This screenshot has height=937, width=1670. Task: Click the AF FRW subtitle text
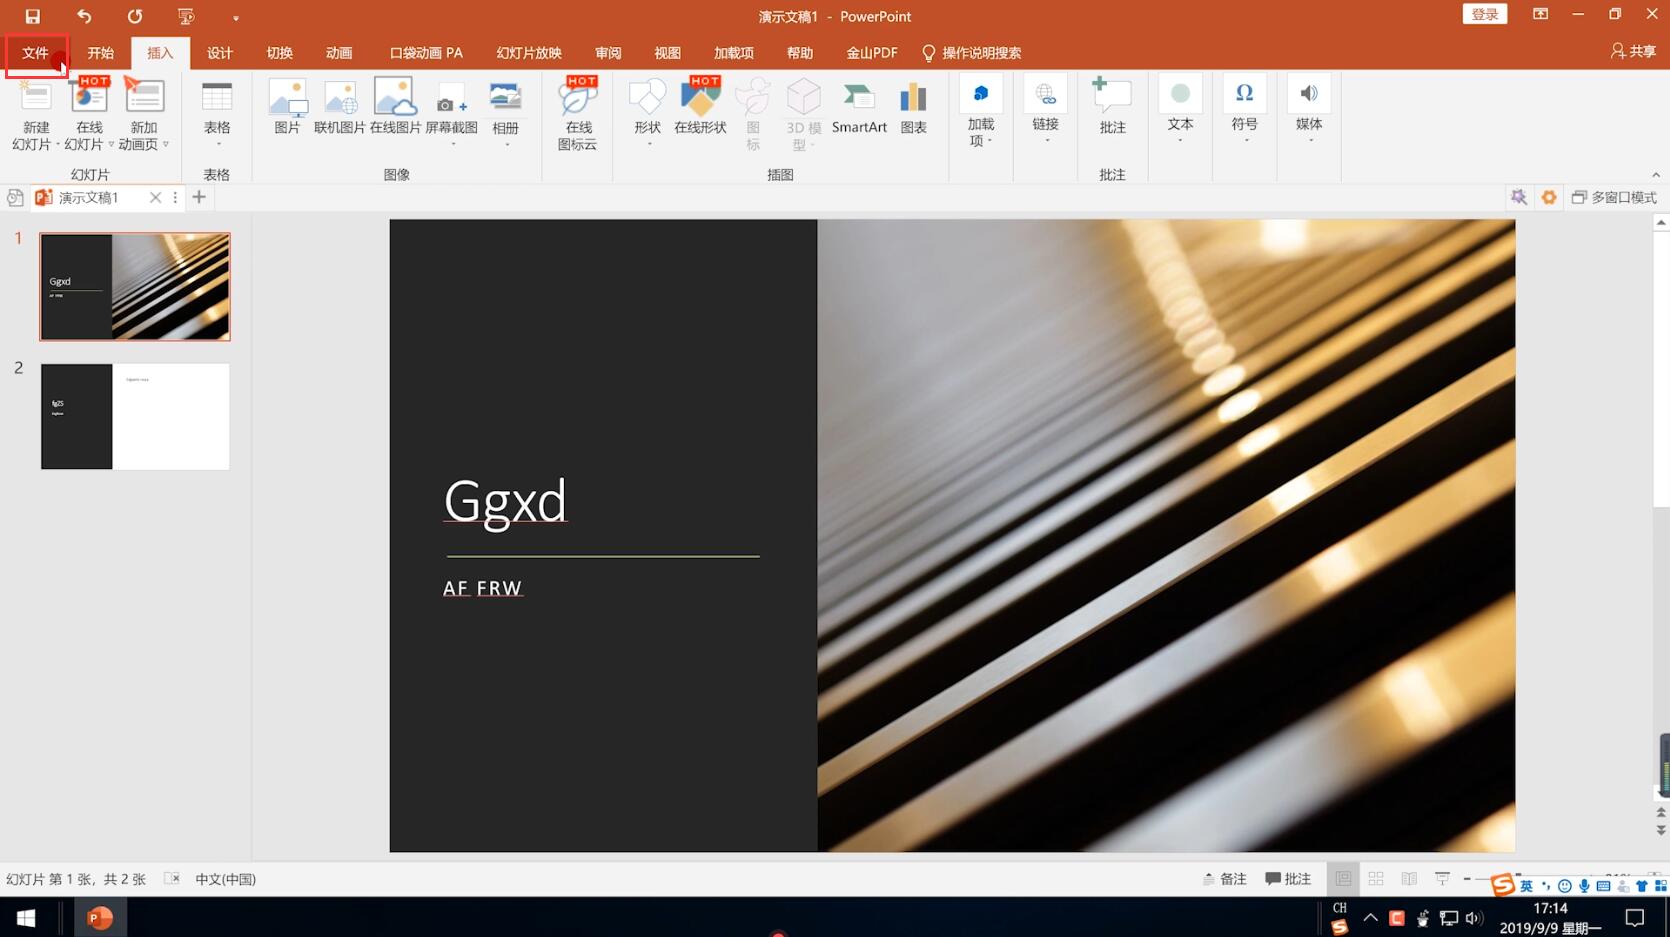point(482,588)
